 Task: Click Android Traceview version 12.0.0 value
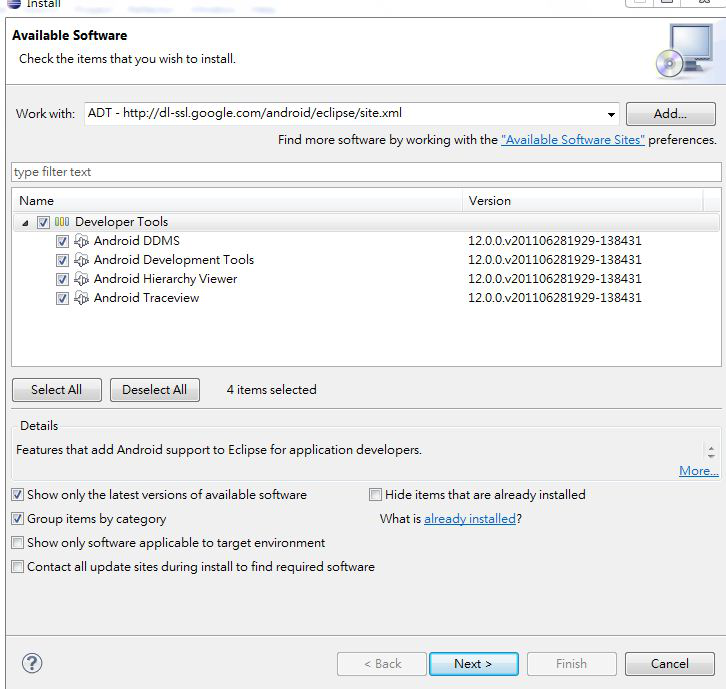[x=555, y=298]
